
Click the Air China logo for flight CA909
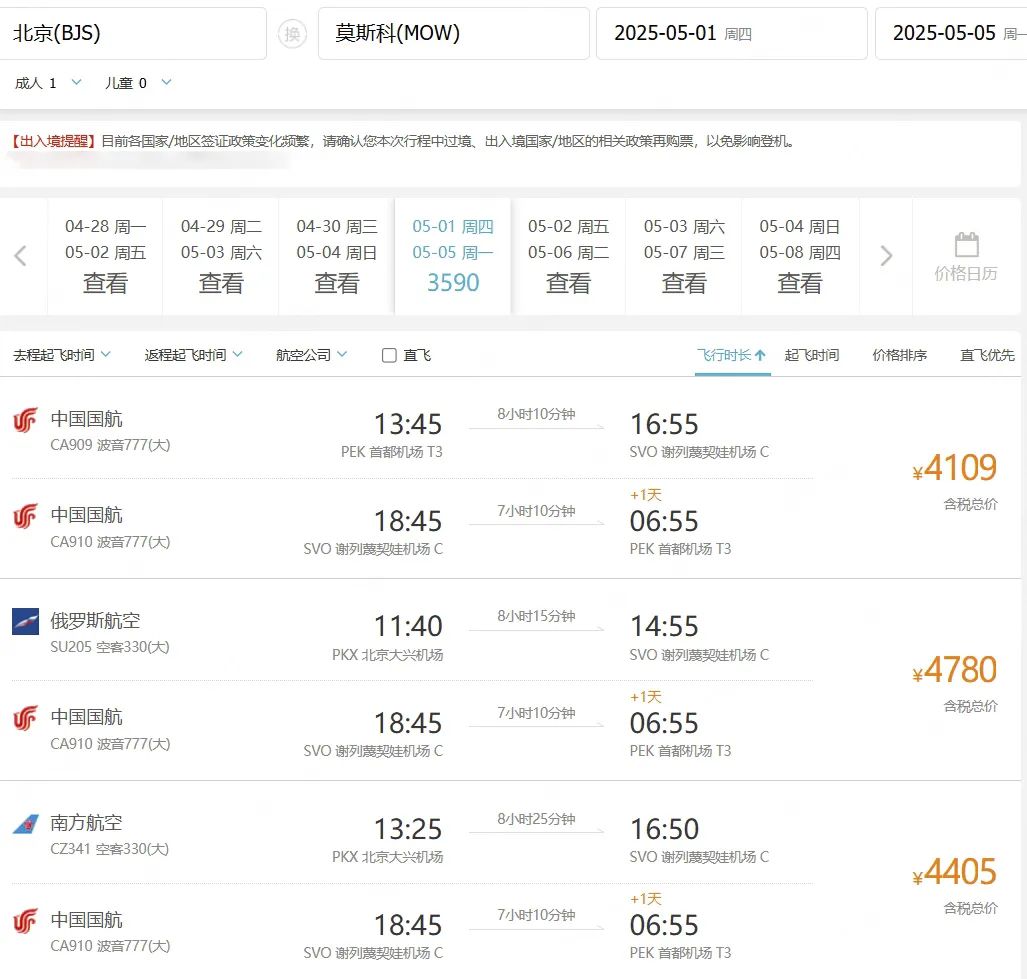coord(25,421)
